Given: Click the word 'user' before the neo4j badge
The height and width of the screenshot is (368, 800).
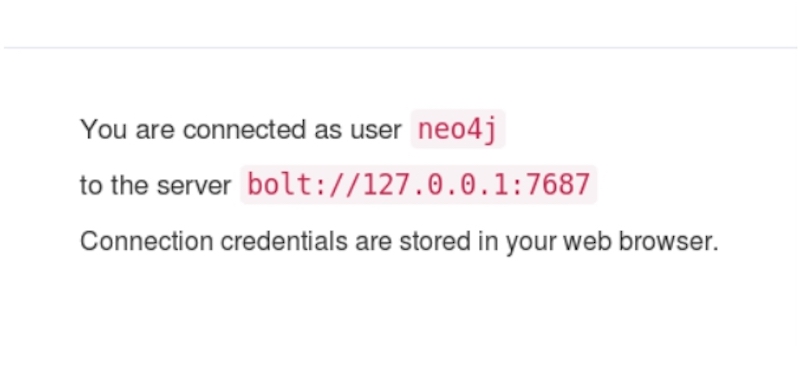Looking at the screenshot, I should [x=376, y=130].
